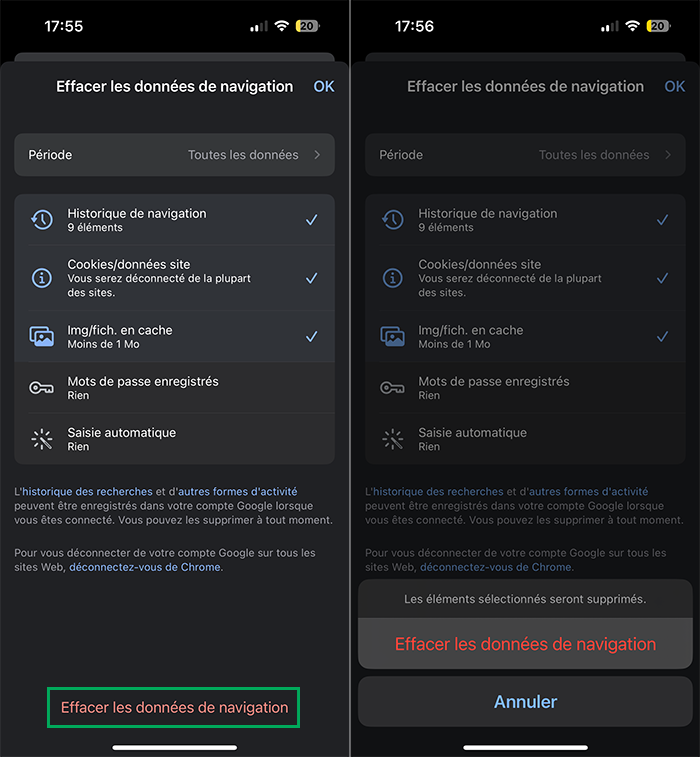Tap the history clock icon in left screen

42,220
